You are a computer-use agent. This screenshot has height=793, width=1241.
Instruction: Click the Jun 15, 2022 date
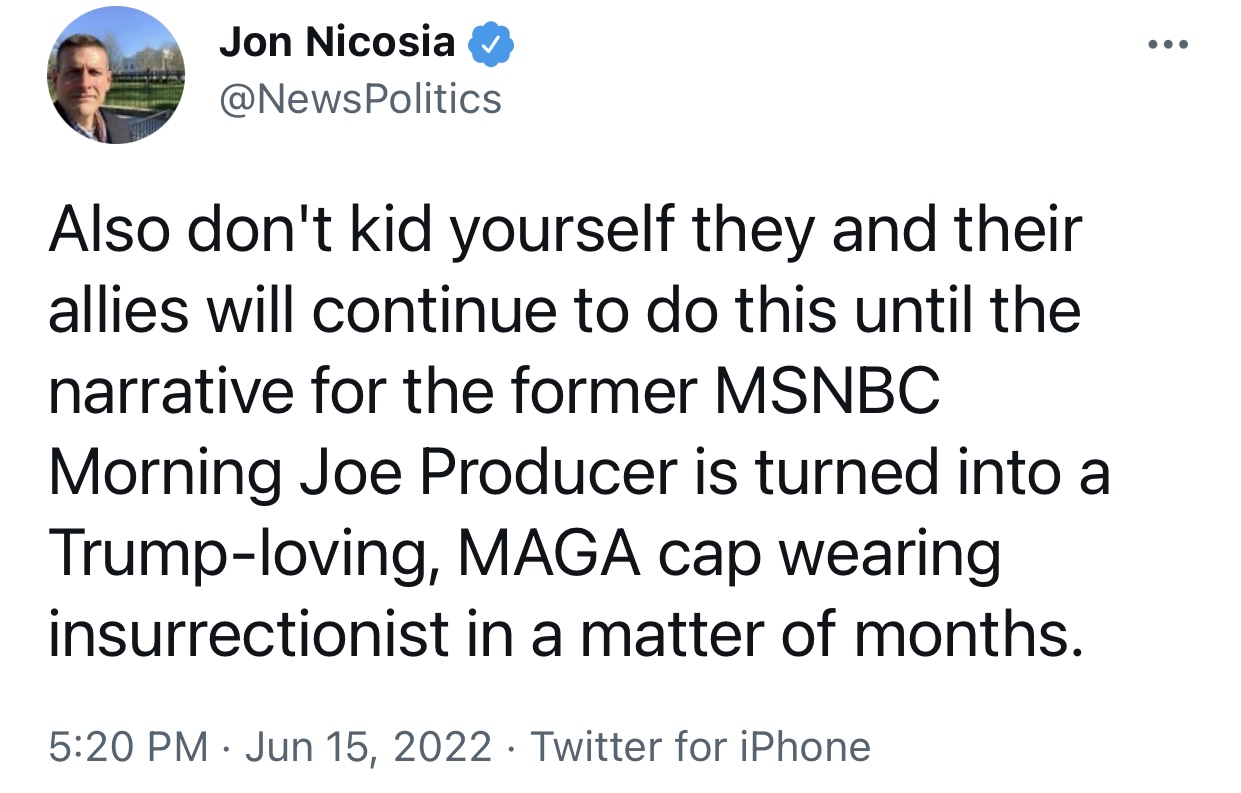tap(367, 747)
